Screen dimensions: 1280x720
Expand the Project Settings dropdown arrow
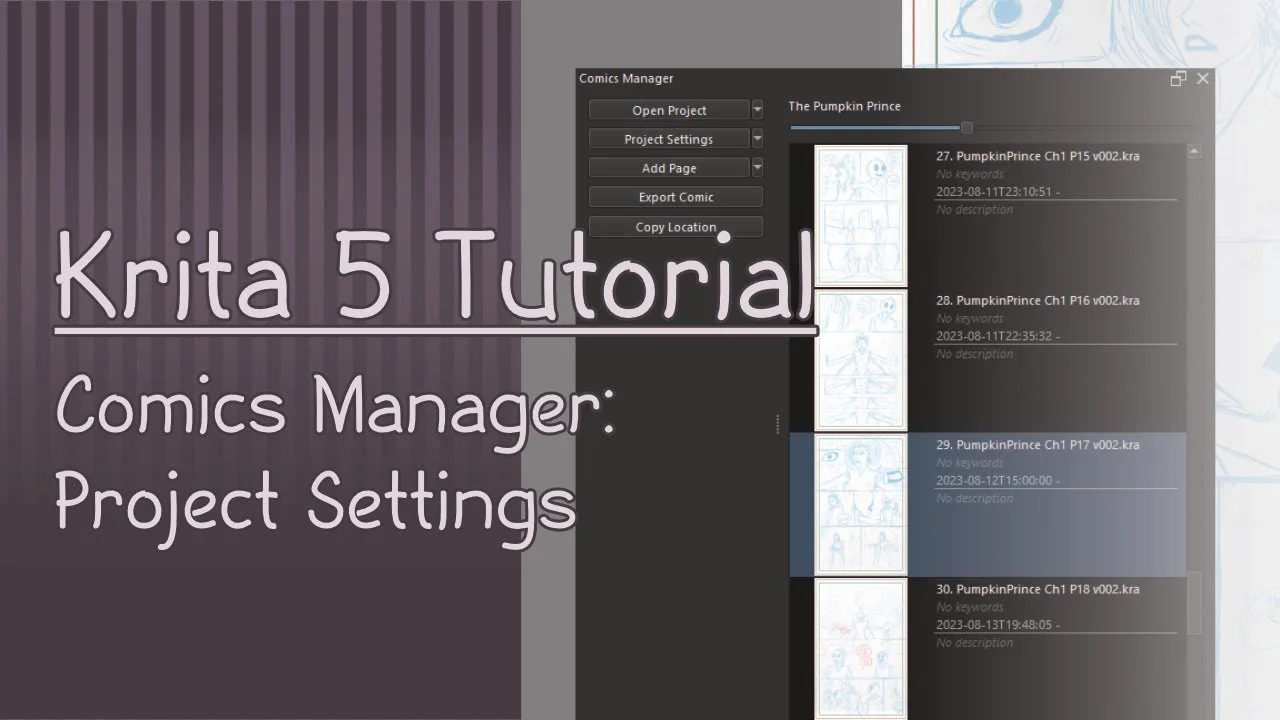click(x=757, y=139)
